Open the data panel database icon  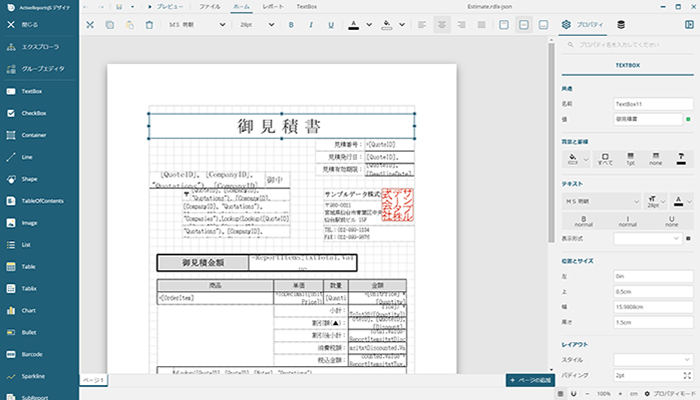point(621,25)
